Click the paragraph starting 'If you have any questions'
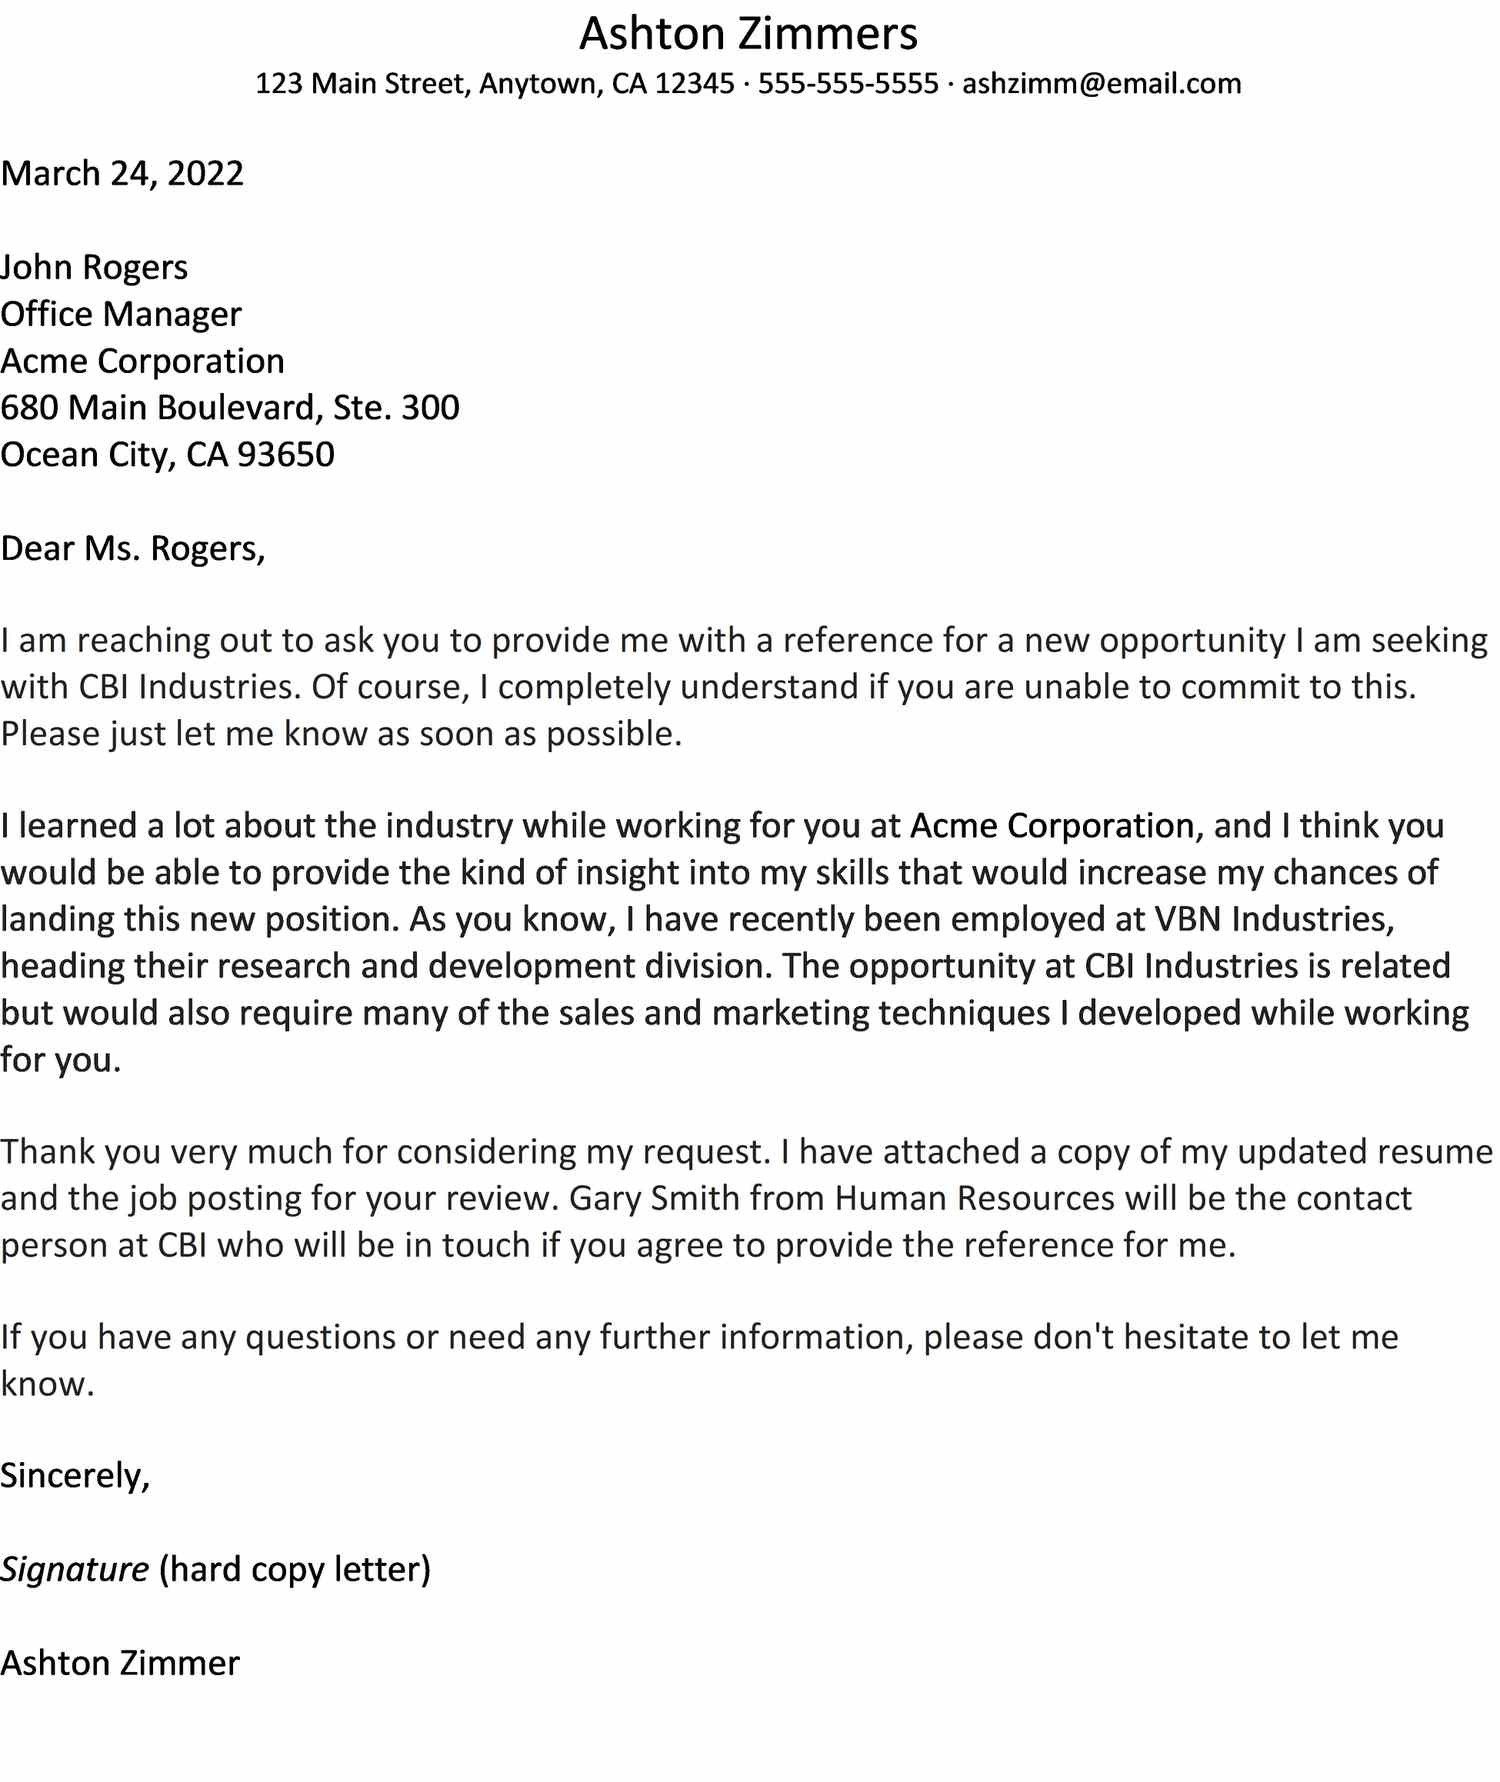The width and height of the screenshot is (1500, 1782). click(x=698, y=1337)
